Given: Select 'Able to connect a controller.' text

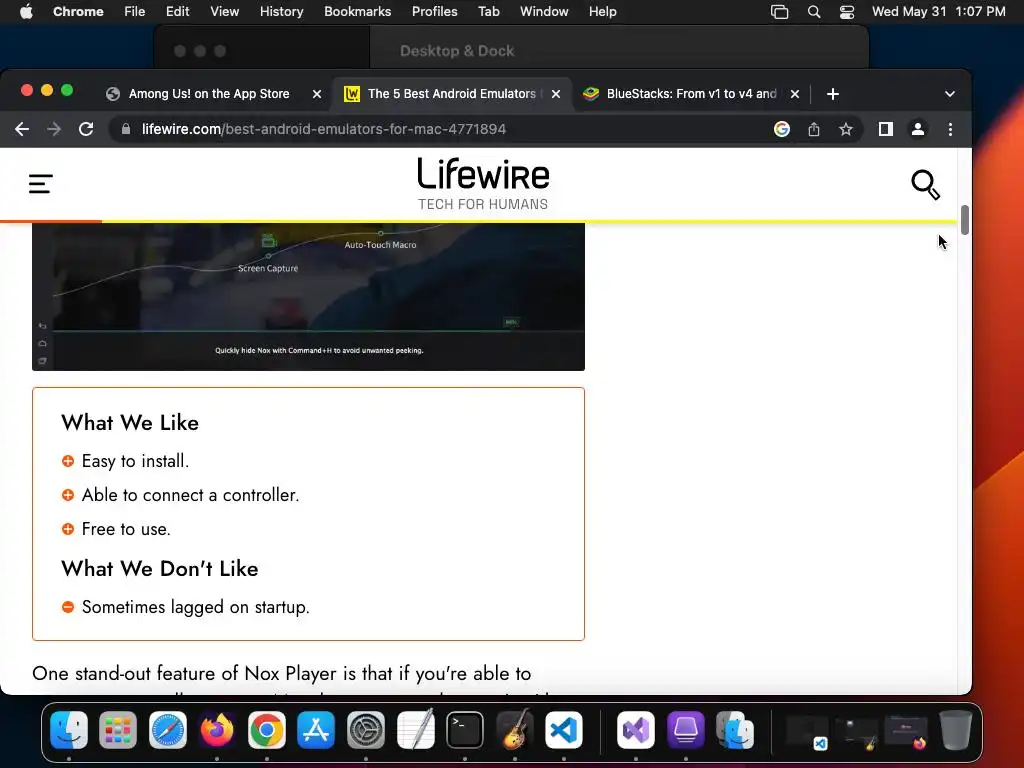Looking at the screenshot, I should click(190, 495).
